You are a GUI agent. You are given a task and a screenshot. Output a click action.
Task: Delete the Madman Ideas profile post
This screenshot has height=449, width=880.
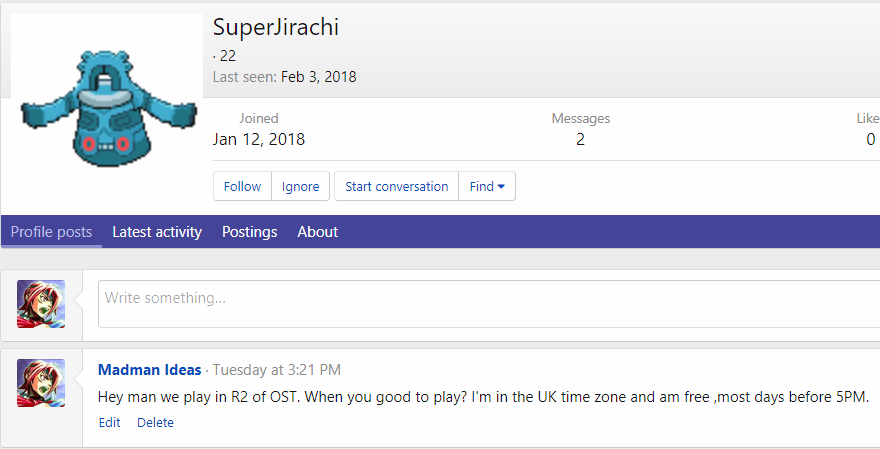point(155,423)
